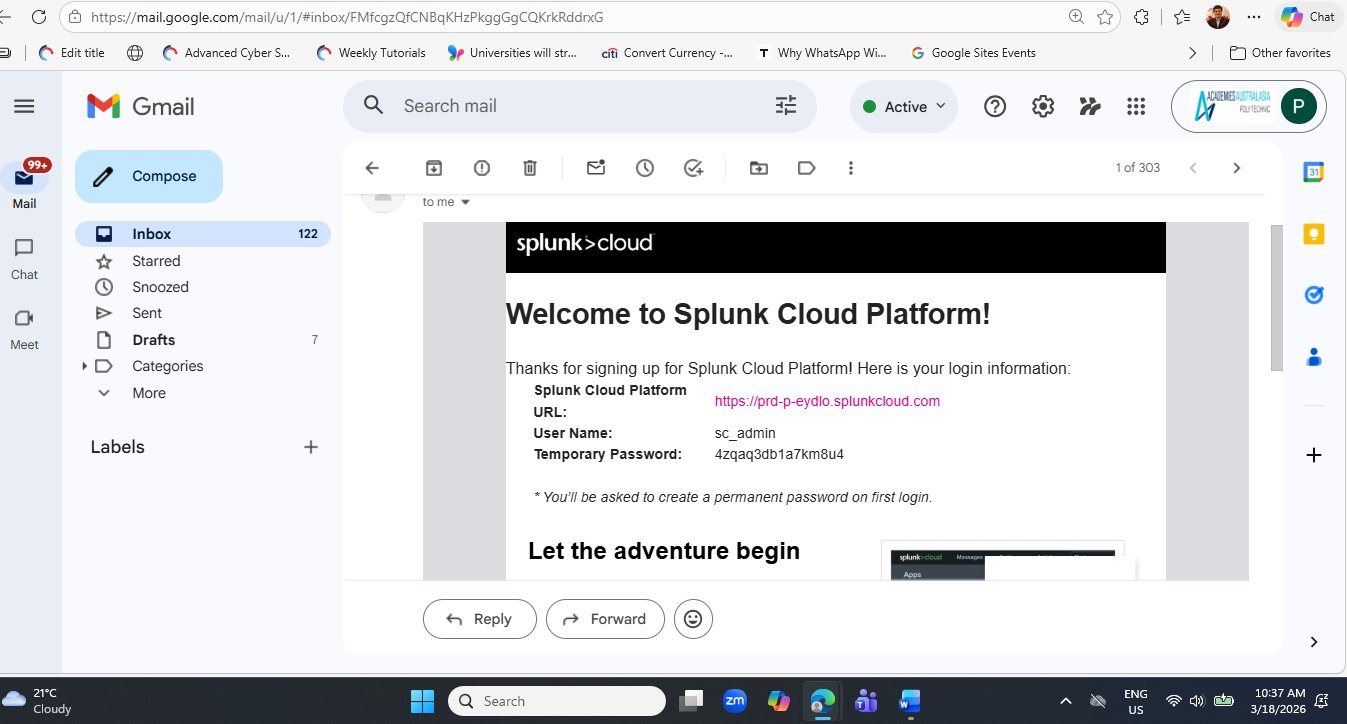Toggle the main Gmail navigation menu
The width and height of the screenshot is (1347, 724).
click(25, 105)
